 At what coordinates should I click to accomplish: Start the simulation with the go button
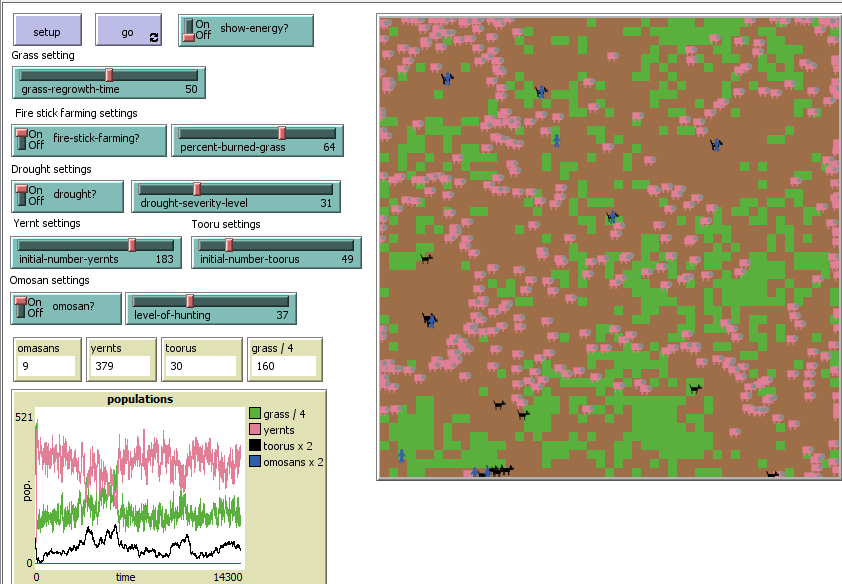pos(128,30)
